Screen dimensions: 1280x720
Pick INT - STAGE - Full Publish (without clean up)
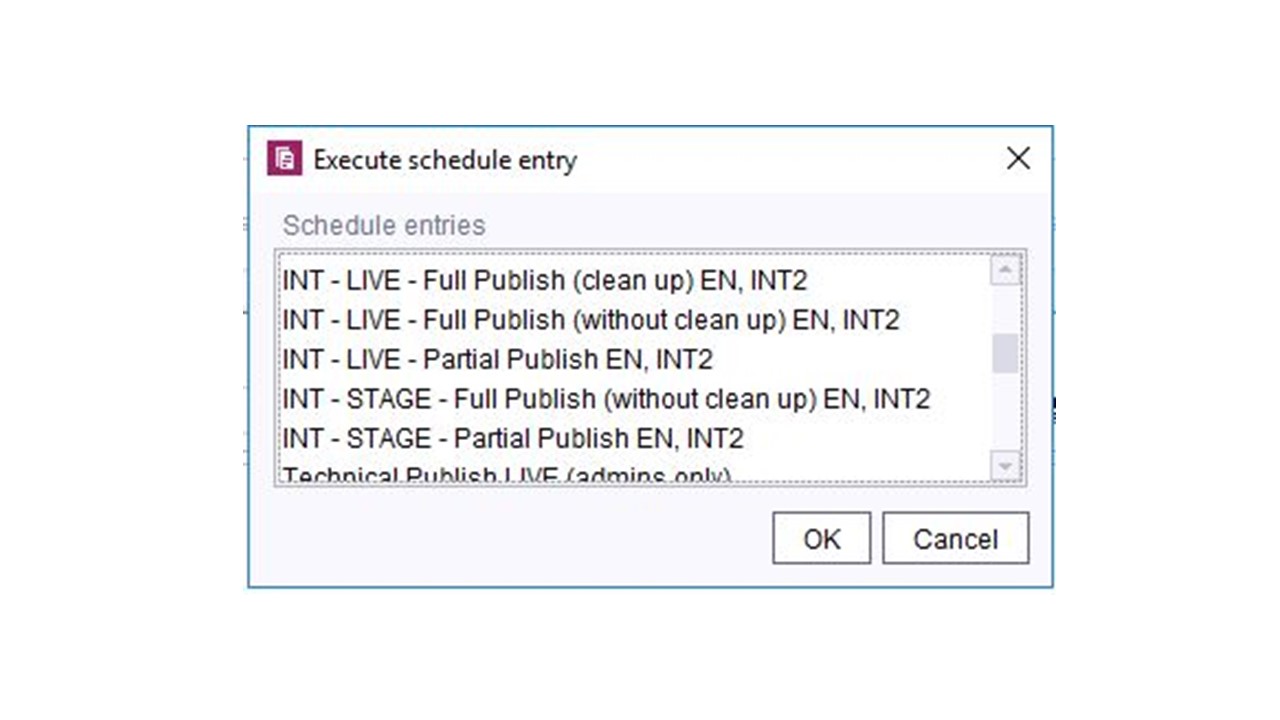tap(606, 399)
